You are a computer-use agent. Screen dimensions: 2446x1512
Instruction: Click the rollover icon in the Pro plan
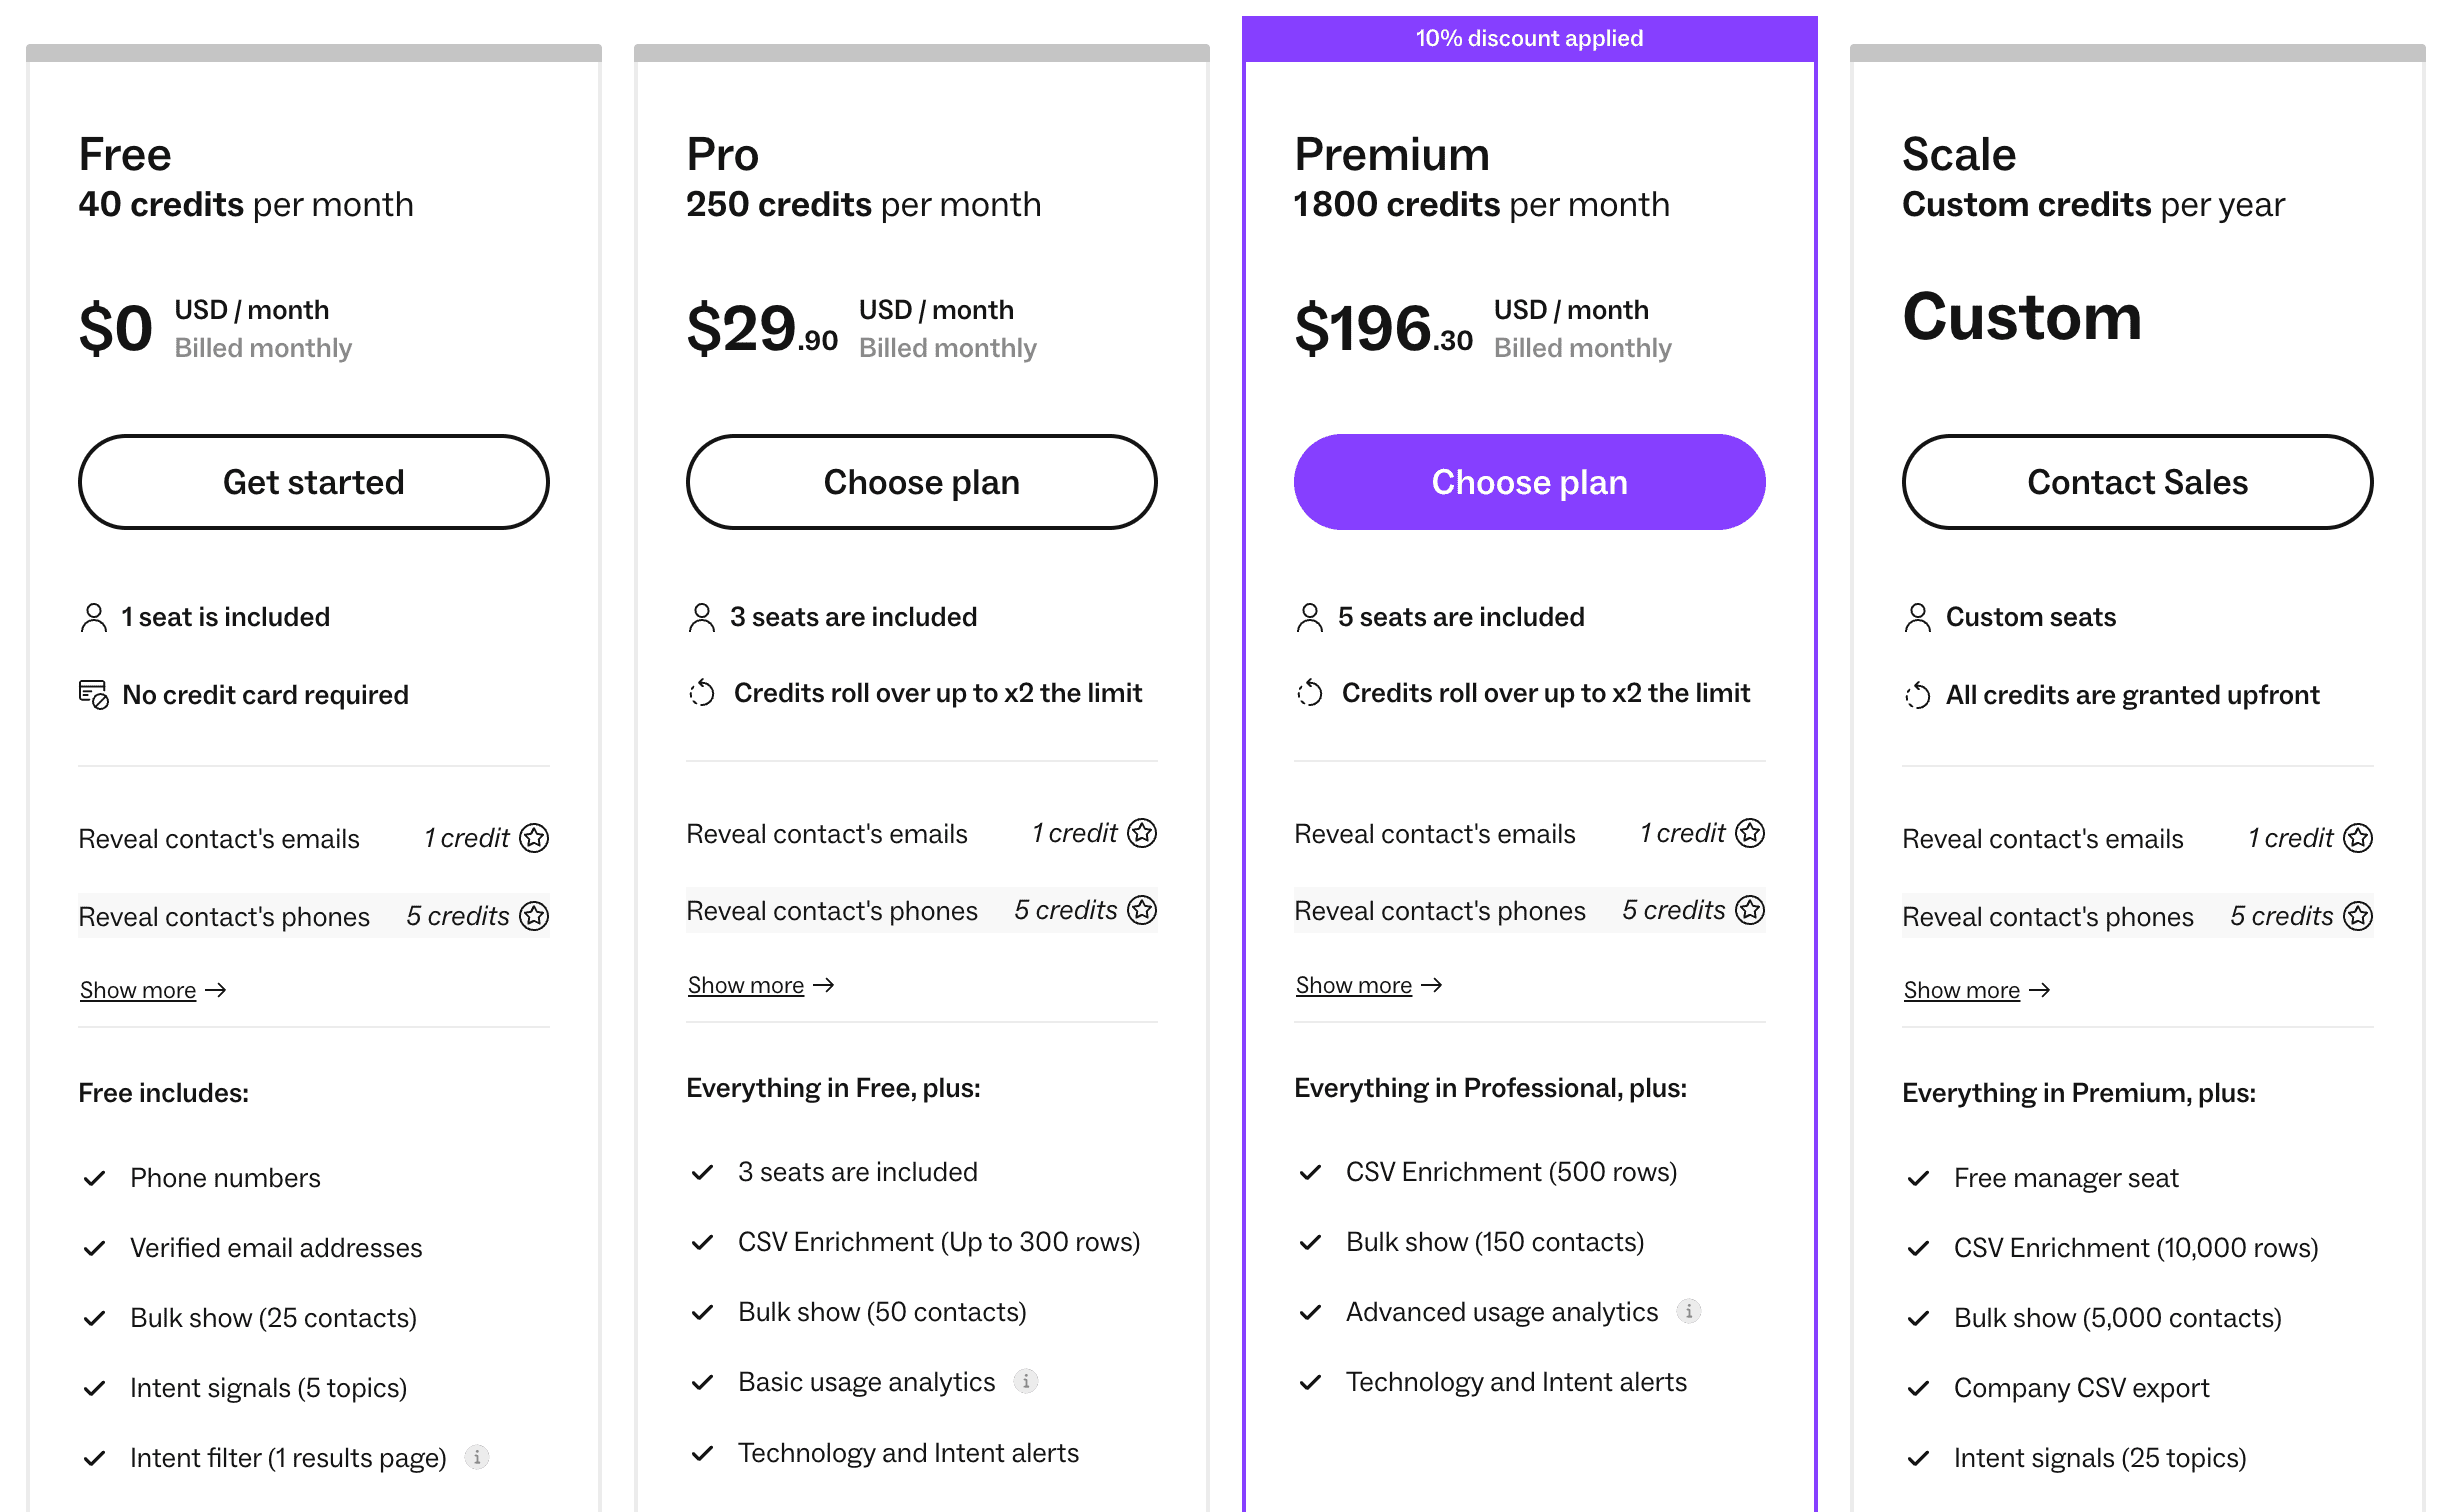[x=702, y=693]
